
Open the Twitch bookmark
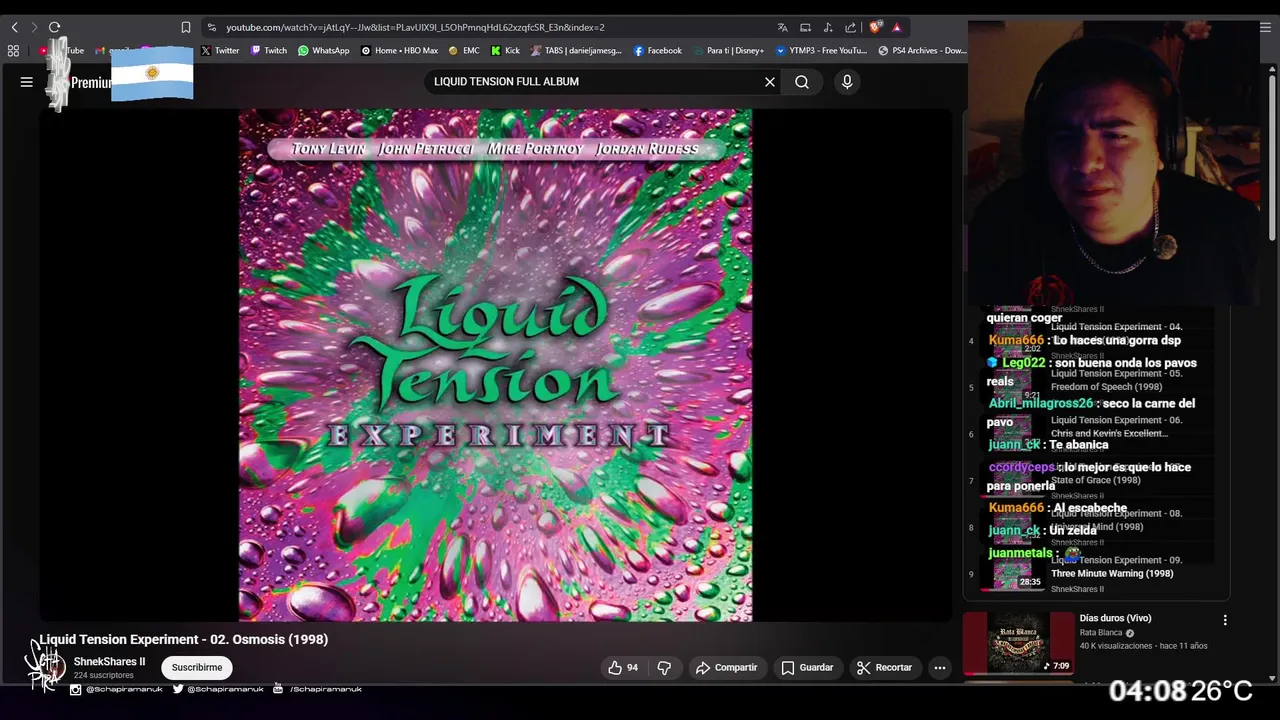click(x=269, y=50)
